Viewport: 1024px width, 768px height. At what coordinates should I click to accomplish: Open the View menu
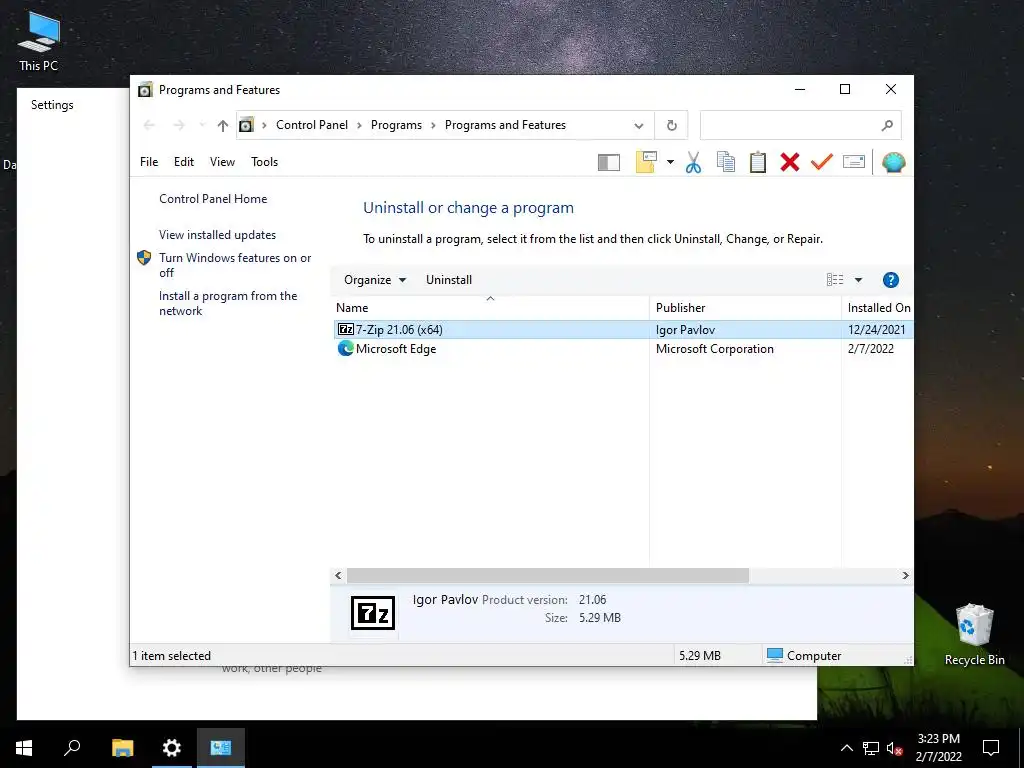pyautogui.click(x=222, y=162)
